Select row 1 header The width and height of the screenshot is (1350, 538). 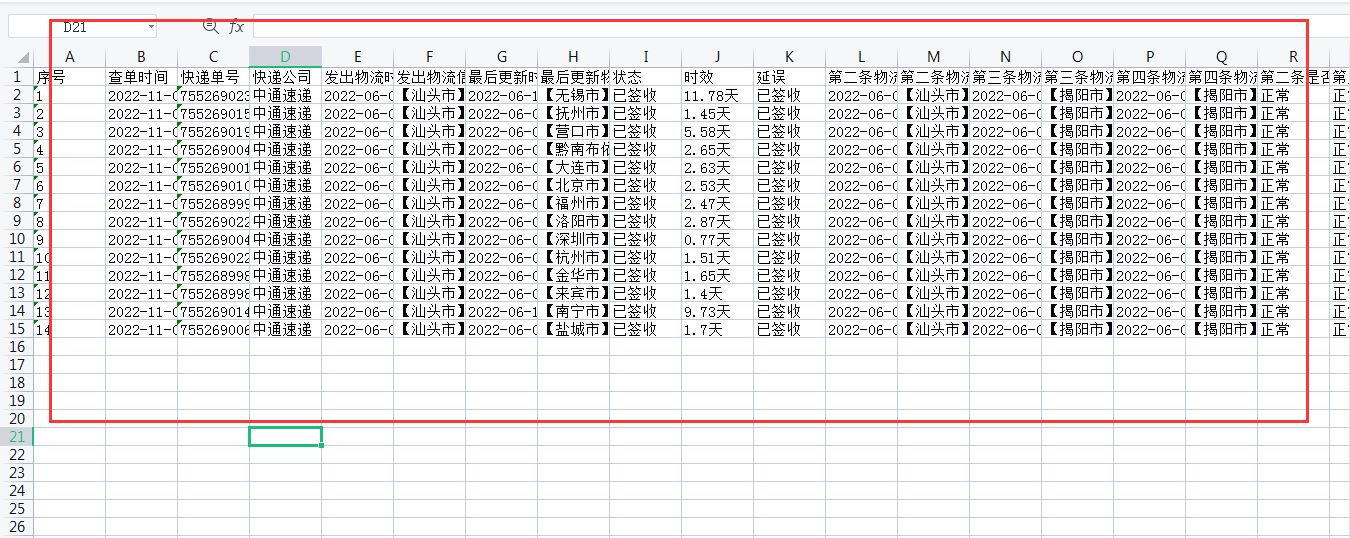click(16, 77)
